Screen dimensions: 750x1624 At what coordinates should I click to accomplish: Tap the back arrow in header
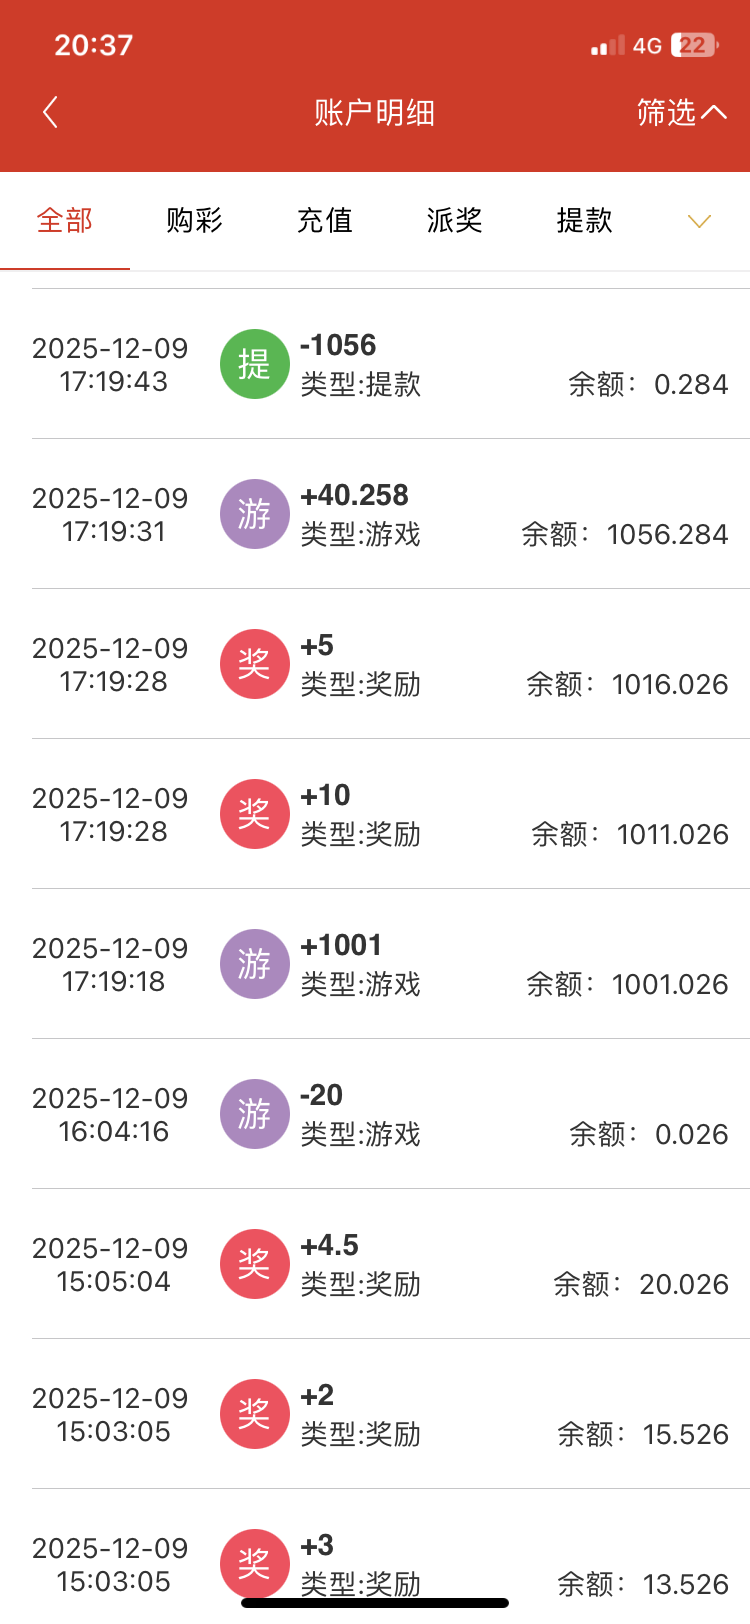tap(51, 112)
